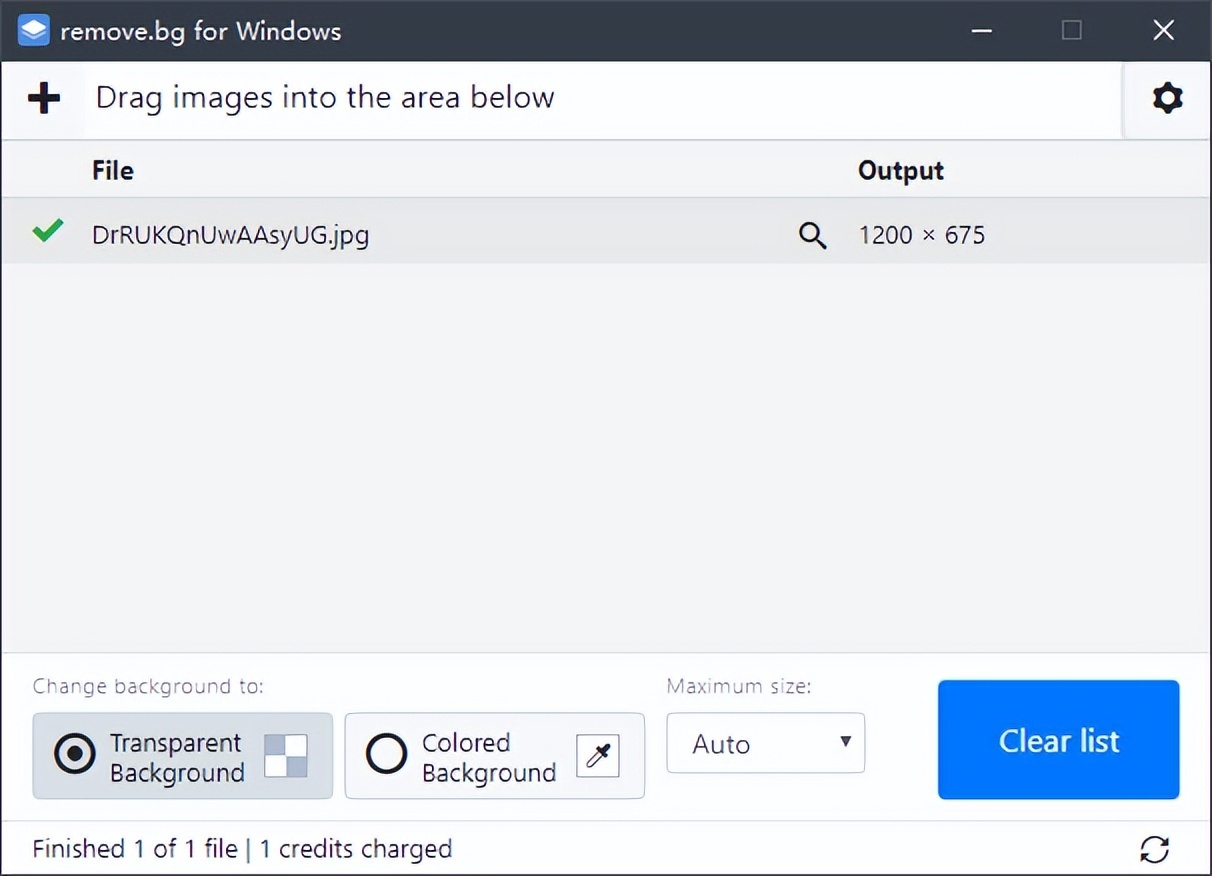The image size is (1212, 876).
Task: Click the remove.bg app logo icon
Action: pos(34,30)
